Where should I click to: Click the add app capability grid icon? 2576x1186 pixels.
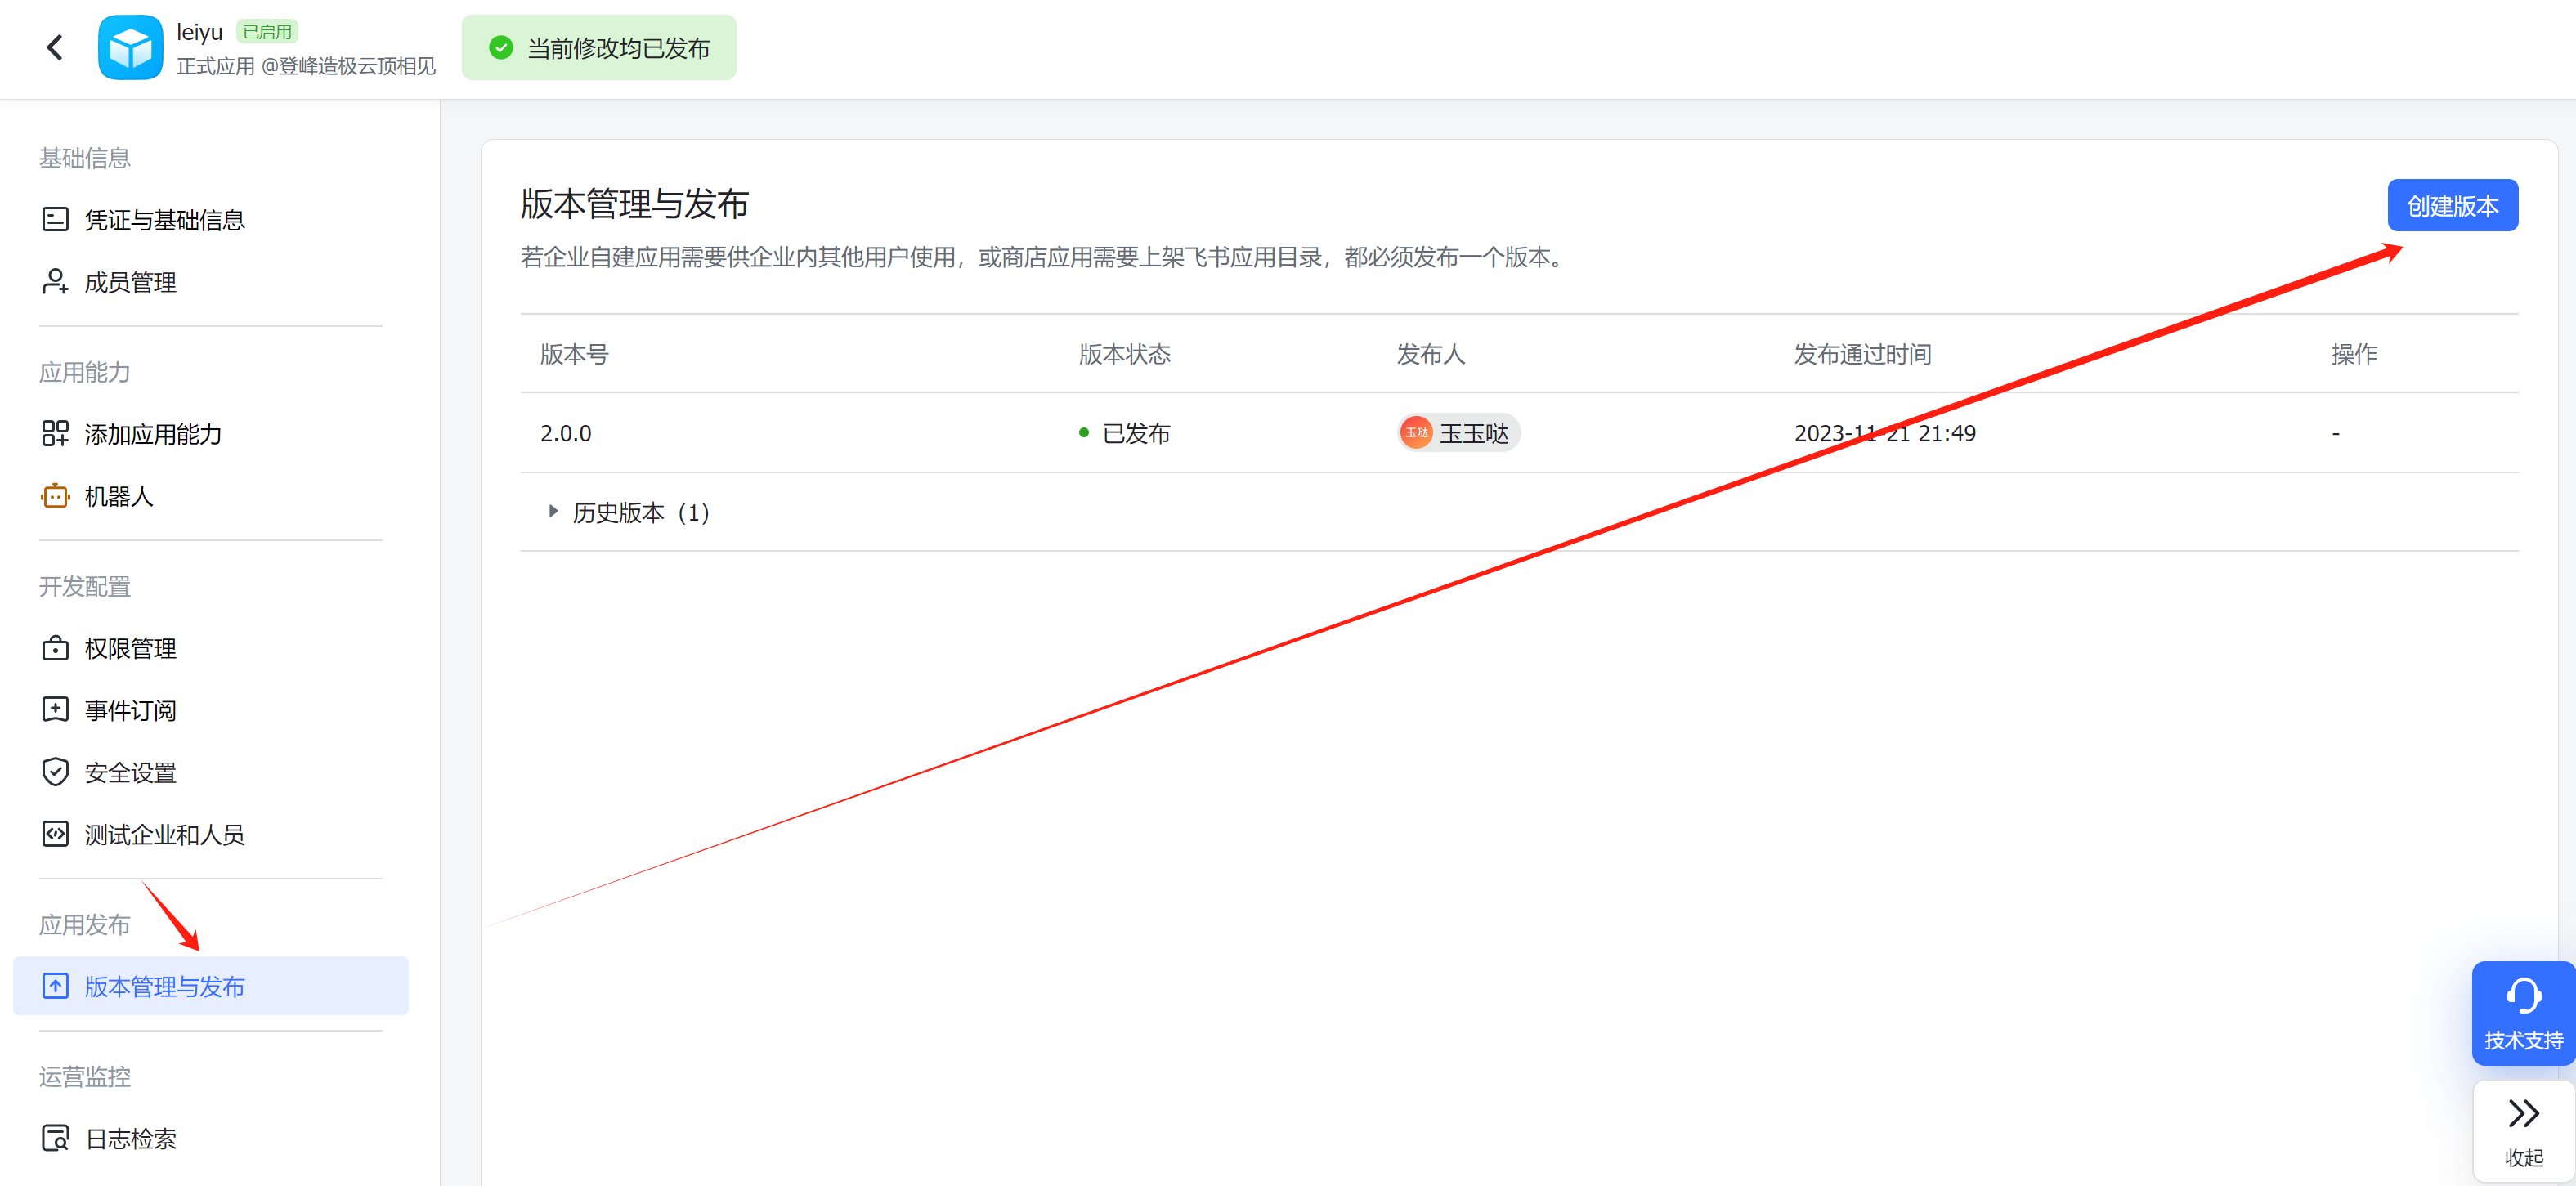coord(55,433)
